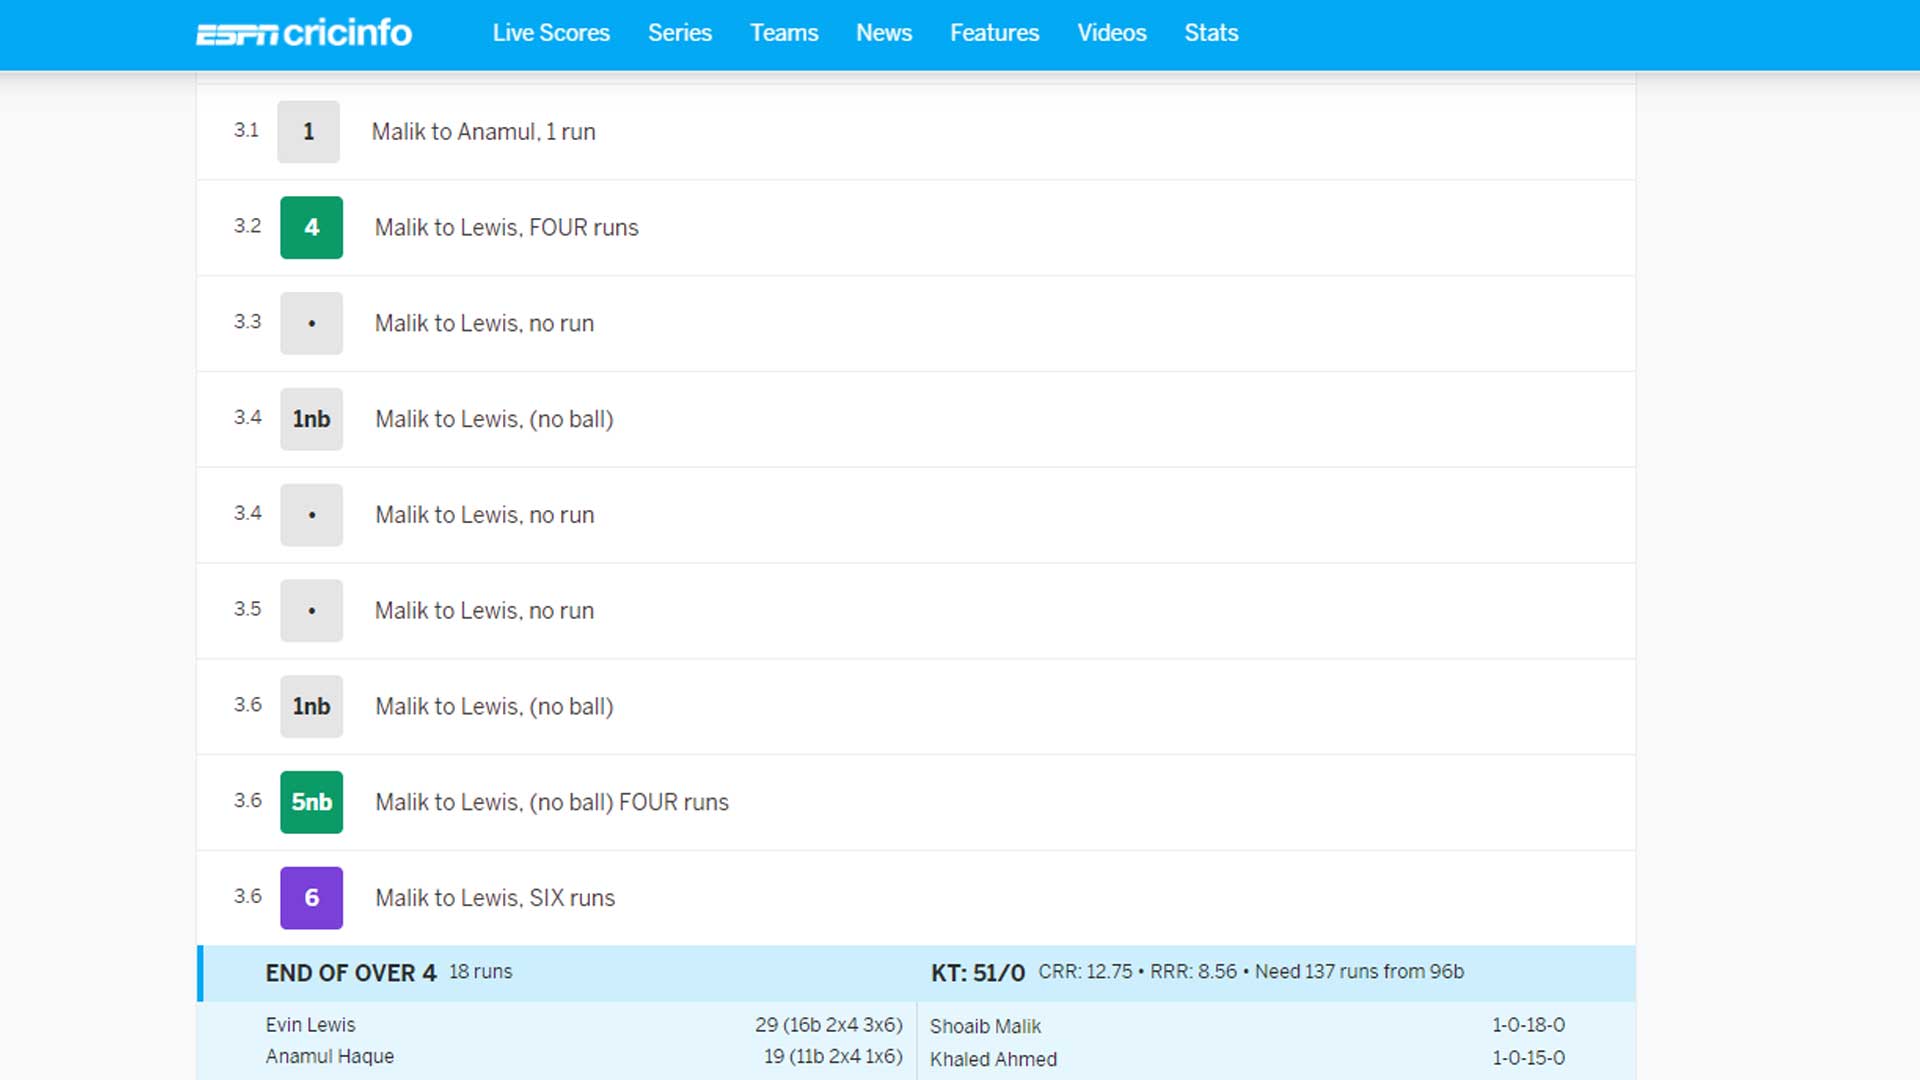The width and height of the screenshot is (1920, 1080).
Task: Click ball number 3.1
Action: click(x=246, y=130)
